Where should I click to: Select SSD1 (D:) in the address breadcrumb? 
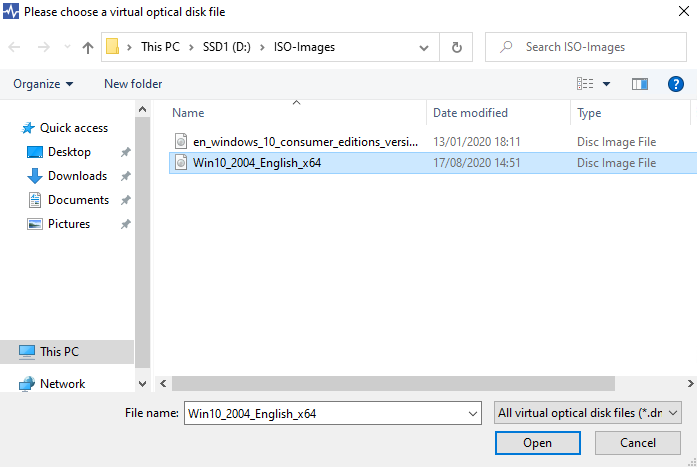pyautogui.click(x=227, y=47)
